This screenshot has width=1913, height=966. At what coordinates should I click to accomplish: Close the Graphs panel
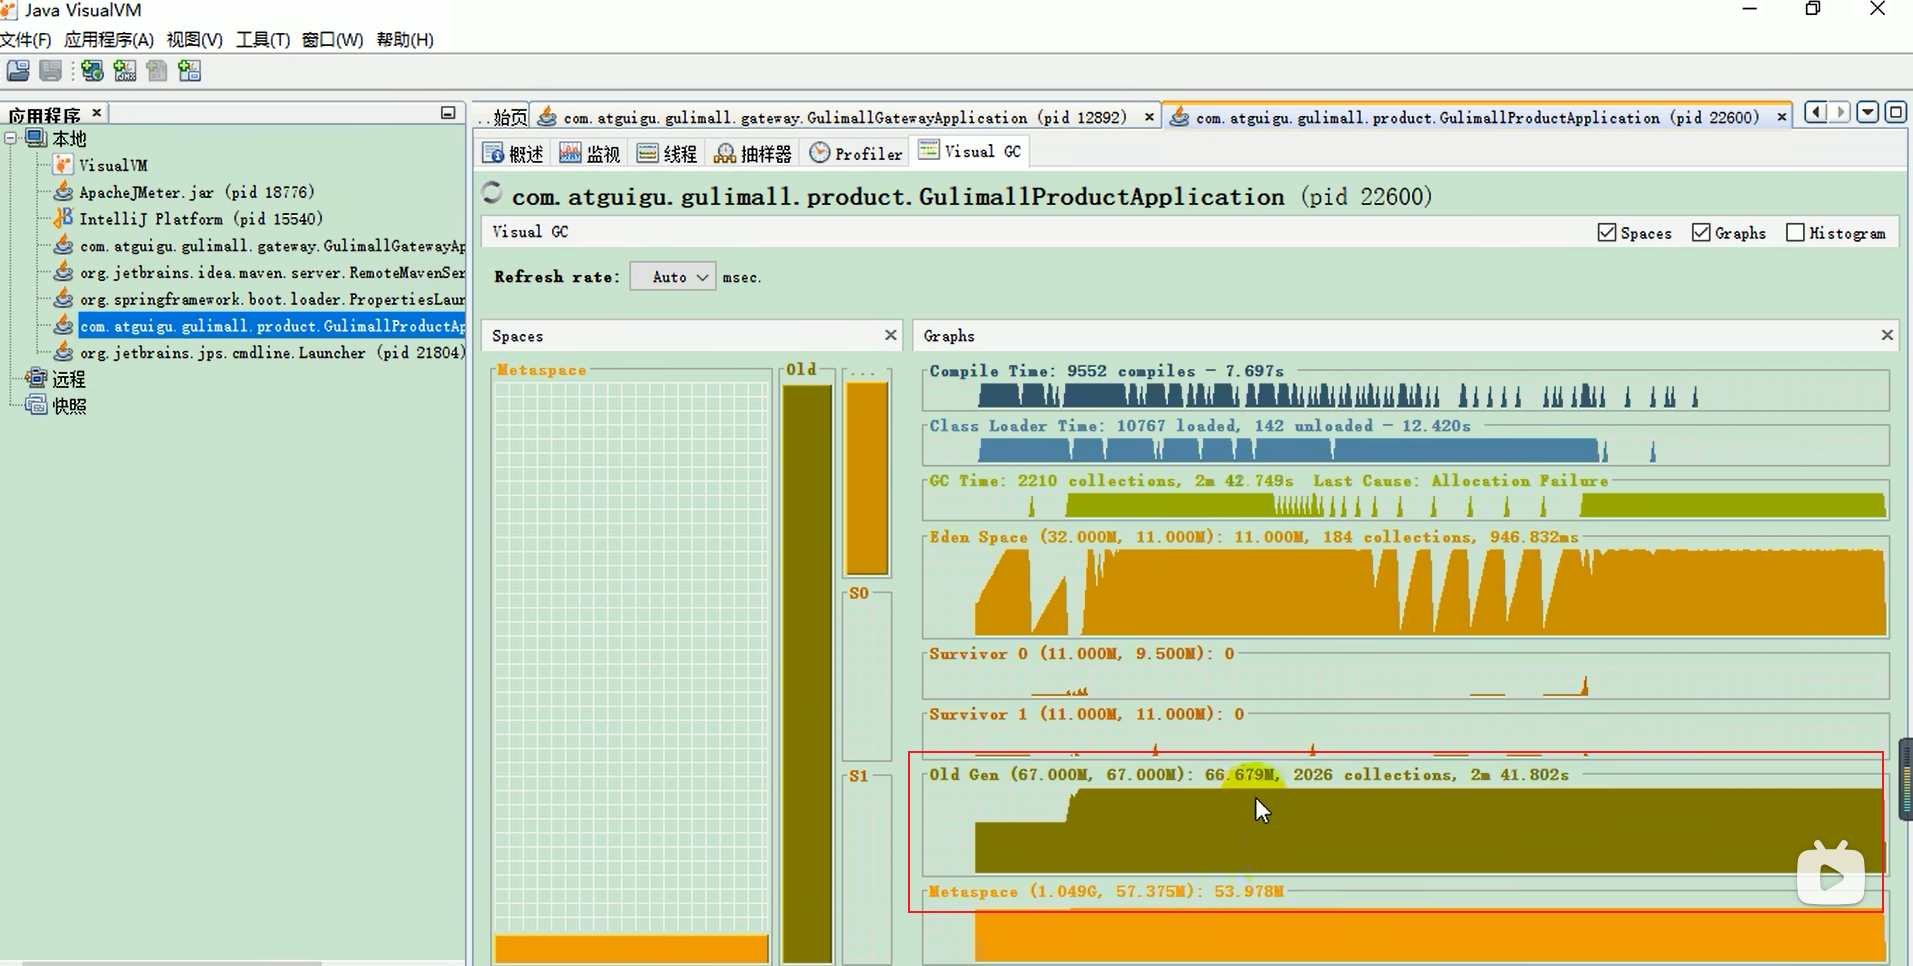pyautogui.click(x=1887, y=335)
